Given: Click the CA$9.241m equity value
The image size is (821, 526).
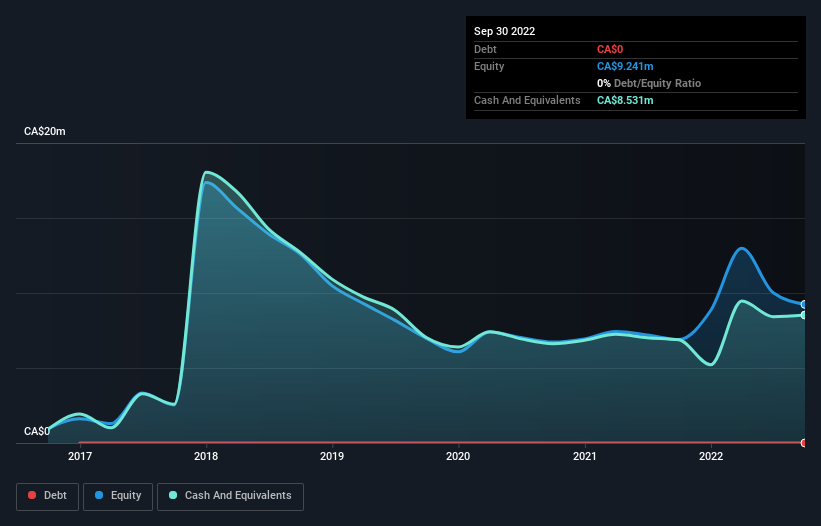Looking at the screenshot, I should [x=625, y=66].
